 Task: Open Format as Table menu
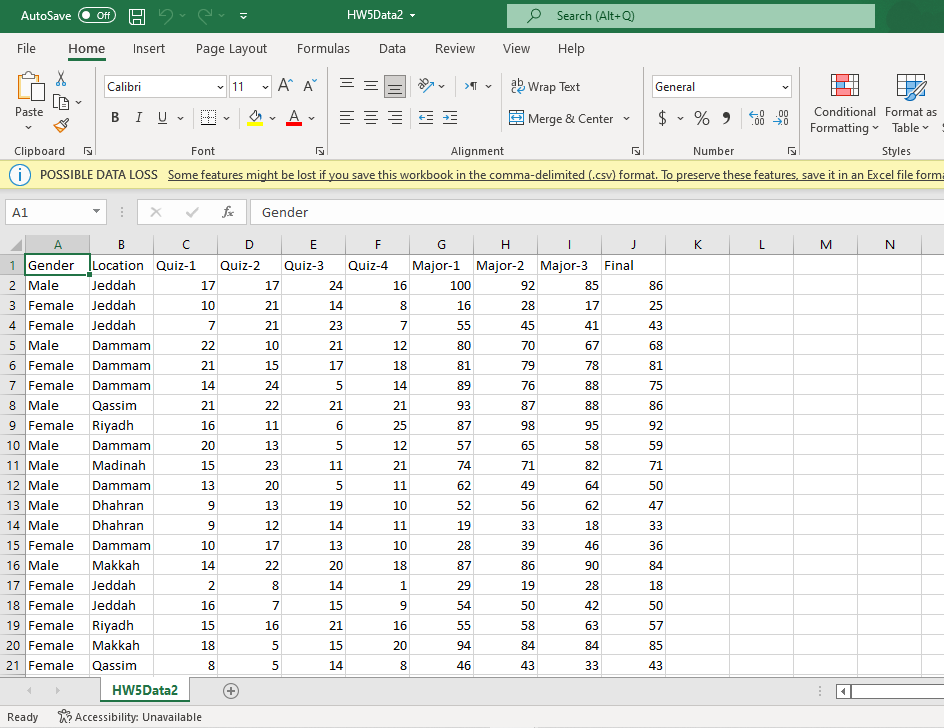tap(911, 104)
